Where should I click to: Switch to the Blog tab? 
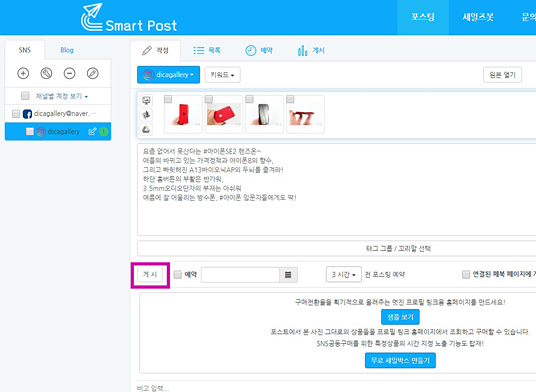[x=67, y=50]
